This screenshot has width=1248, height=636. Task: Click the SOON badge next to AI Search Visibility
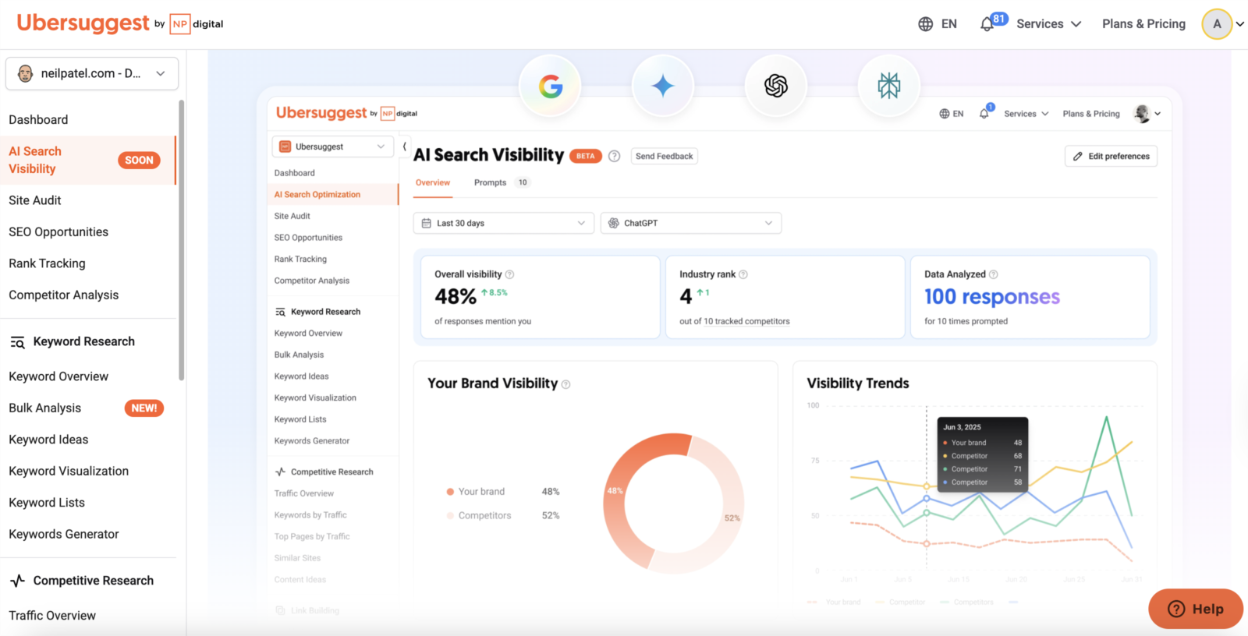coord(139,160)
